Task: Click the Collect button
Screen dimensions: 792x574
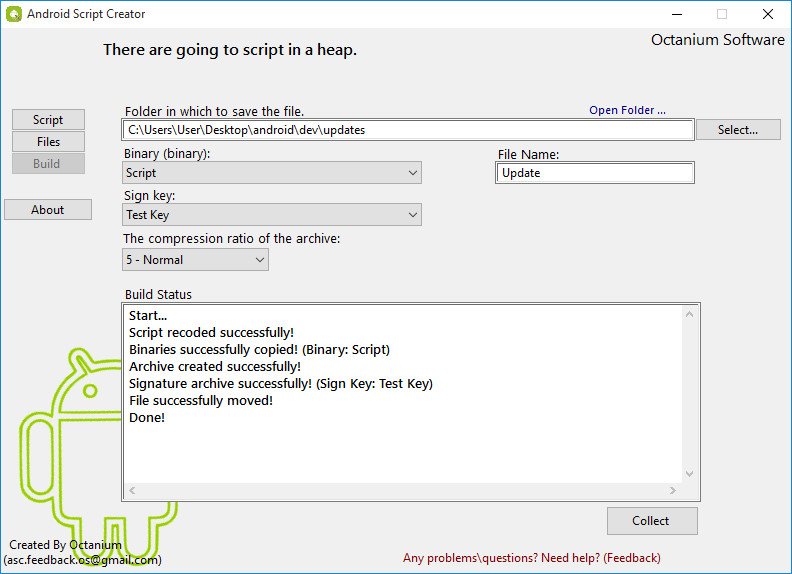Action: point(652,521)
